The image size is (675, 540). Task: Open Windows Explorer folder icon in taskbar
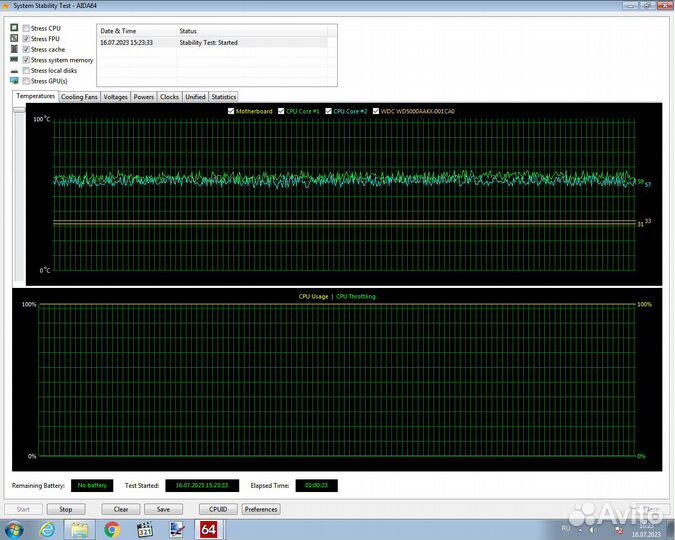[80, 529]
